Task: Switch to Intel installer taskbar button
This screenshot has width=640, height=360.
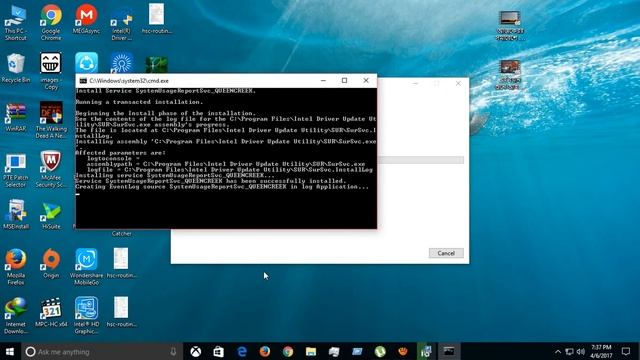Action: tap(426, 351)
